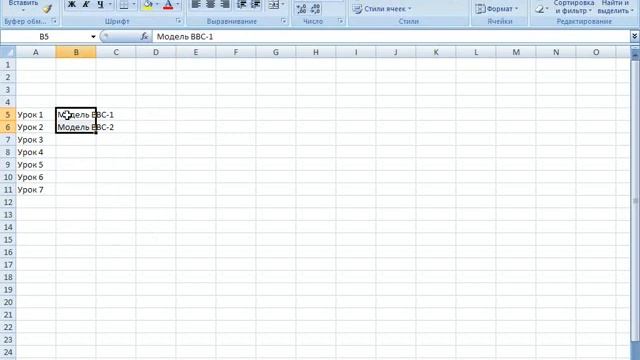Increase indent in the alignment group

[256, 4]
